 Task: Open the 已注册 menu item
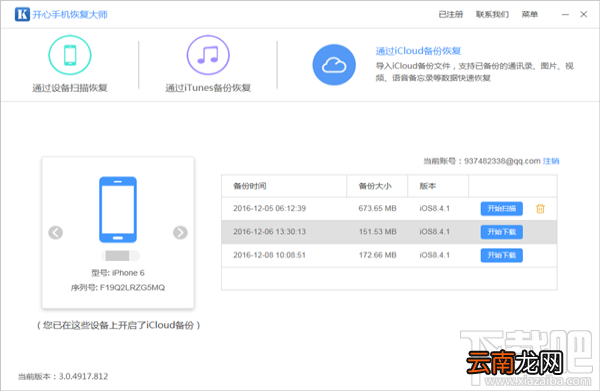click(x=450, y=15)
